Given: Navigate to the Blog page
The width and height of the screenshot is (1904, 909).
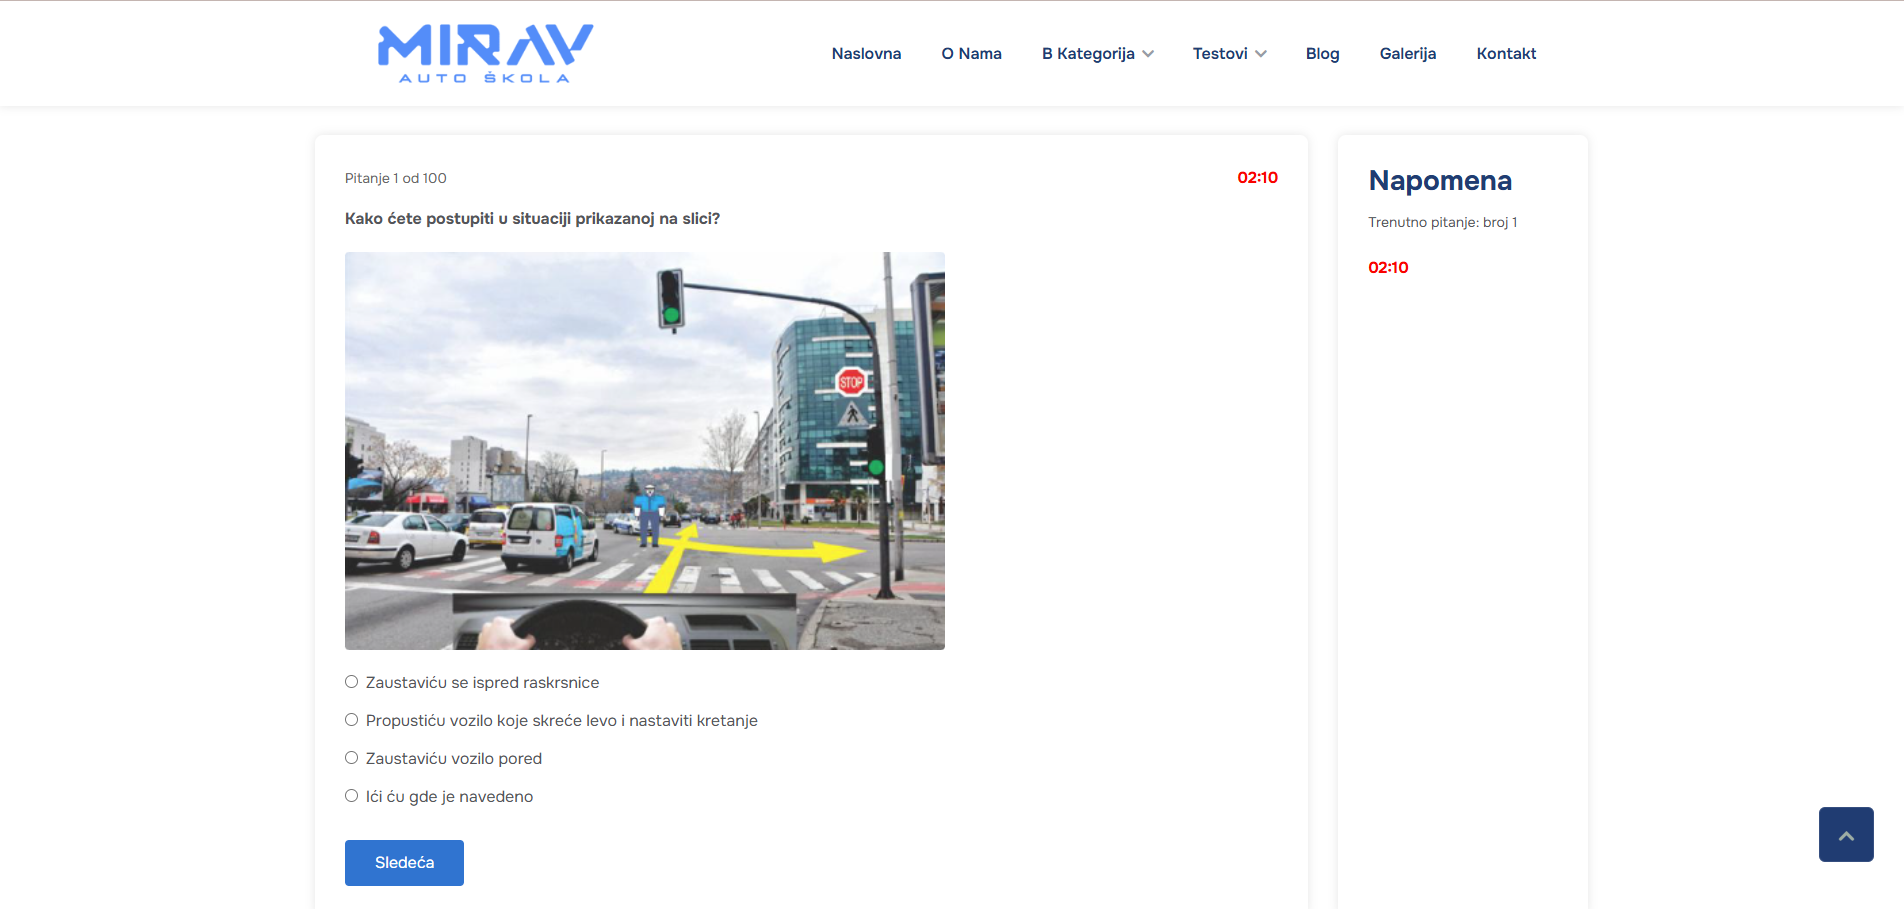Looking at the screenshot, I should (1322, 54).
